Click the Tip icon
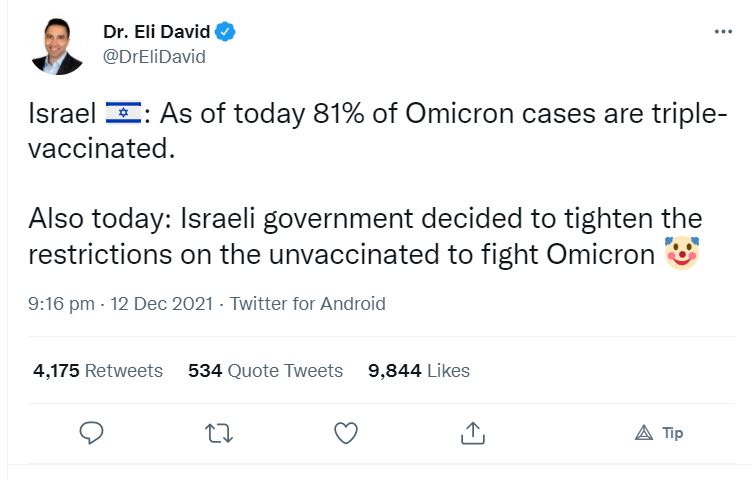The image size is (752, 480). pos(644,433)
